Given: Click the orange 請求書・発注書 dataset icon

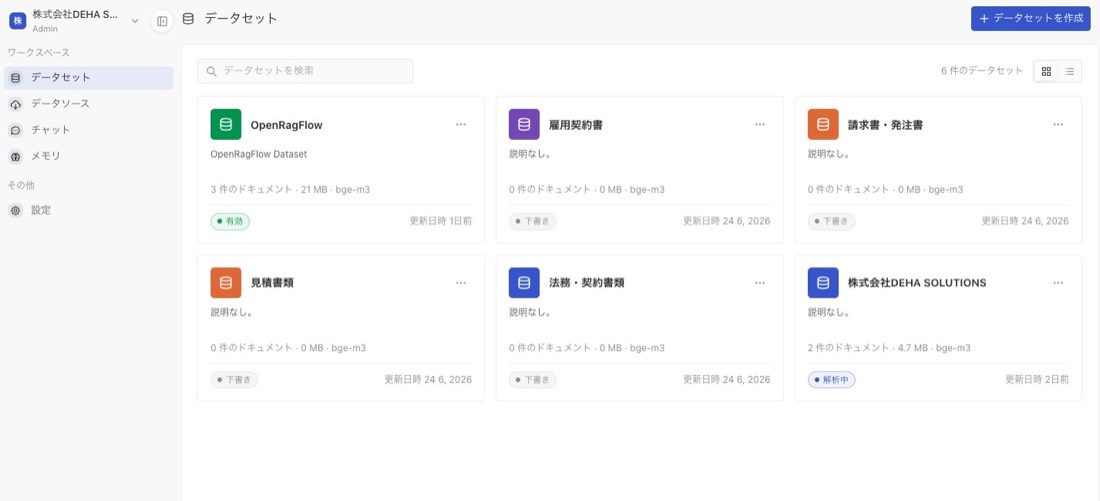Looking at the screenshot, I should (823, 124).
